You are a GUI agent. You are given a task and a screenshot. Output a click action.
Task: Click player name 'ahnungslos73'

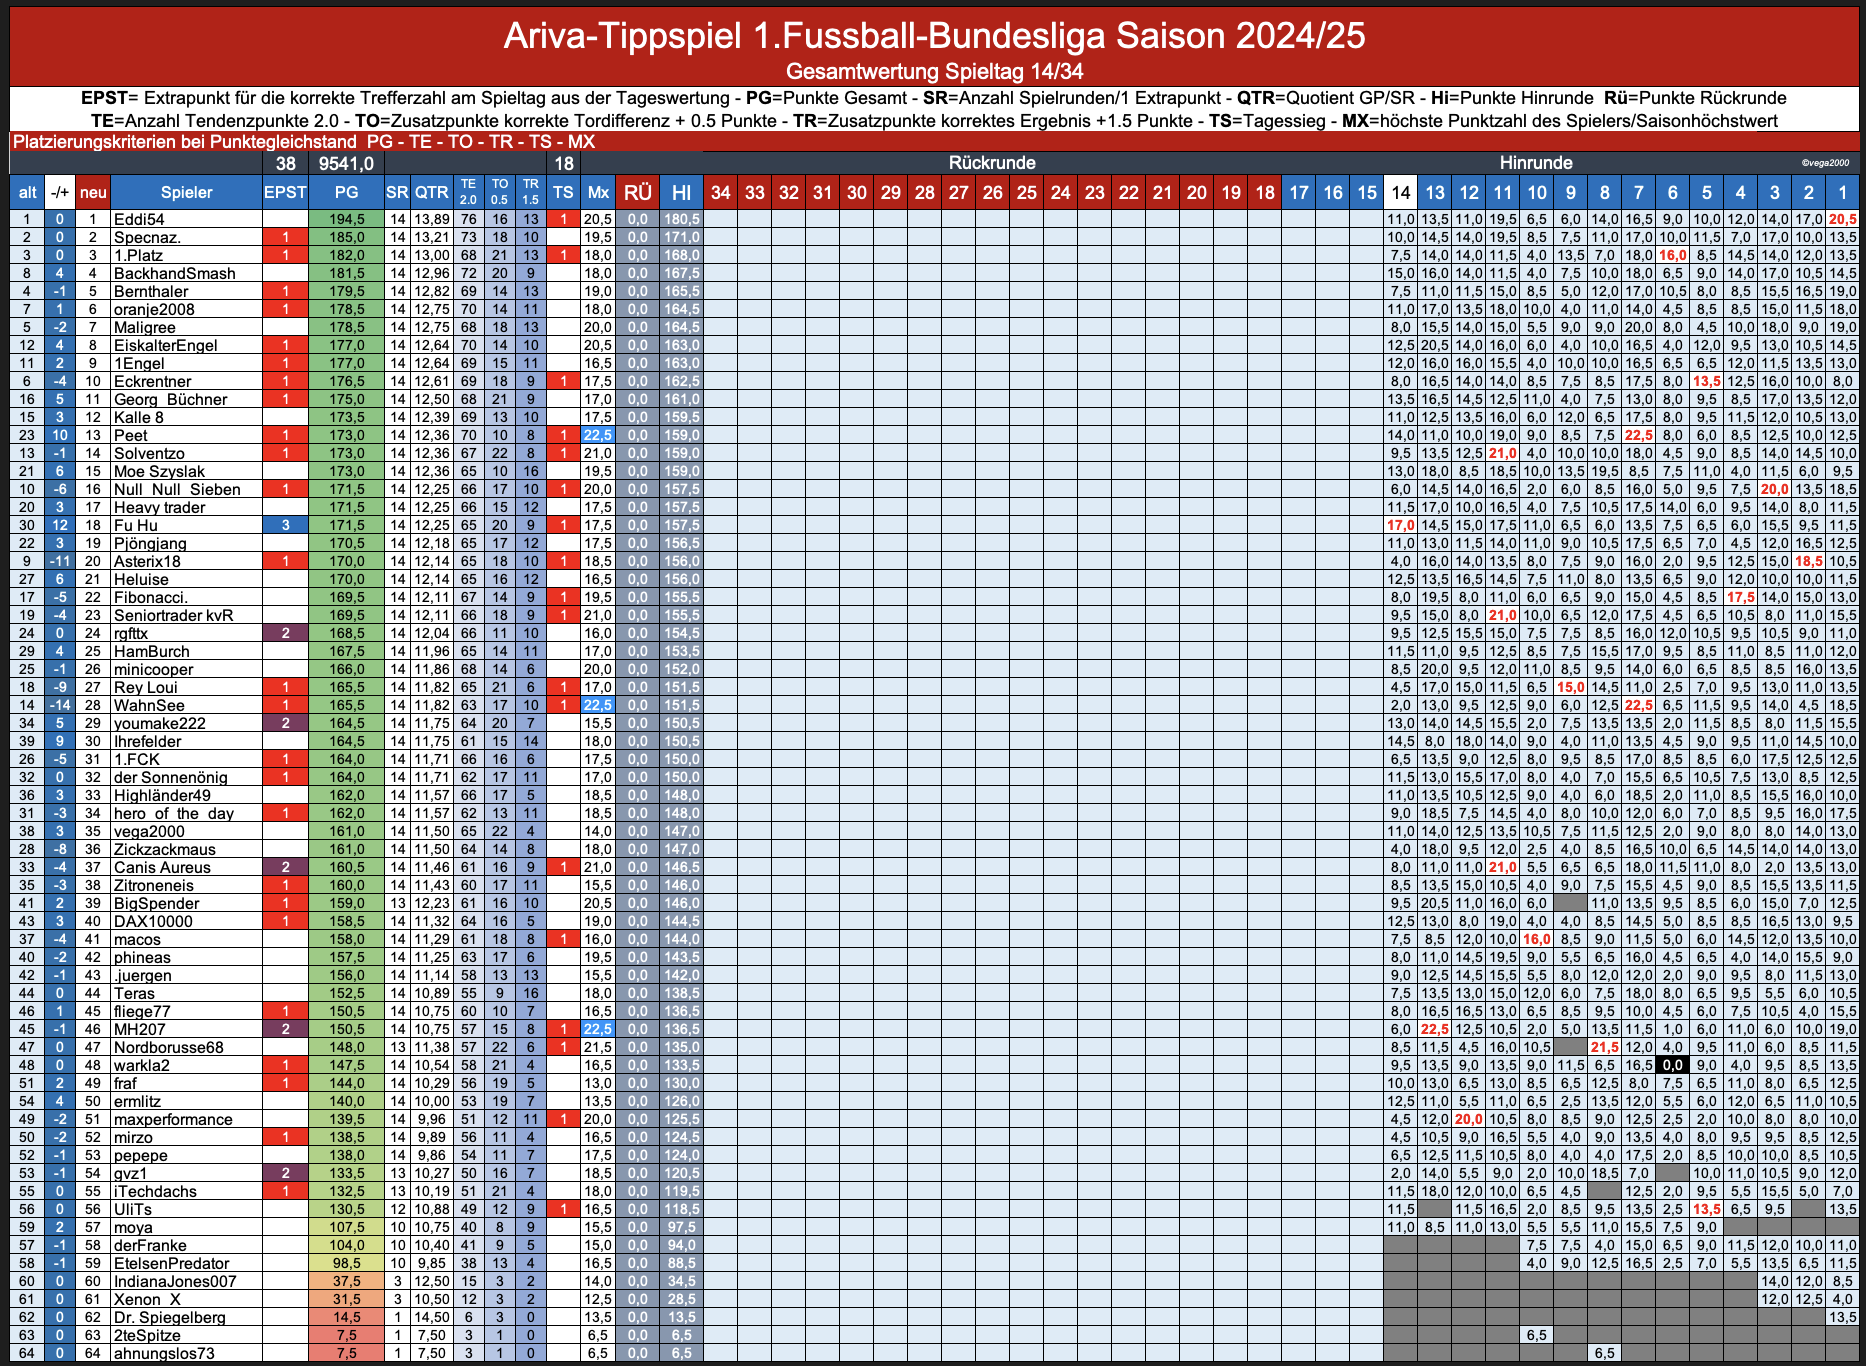(164, 1353)
